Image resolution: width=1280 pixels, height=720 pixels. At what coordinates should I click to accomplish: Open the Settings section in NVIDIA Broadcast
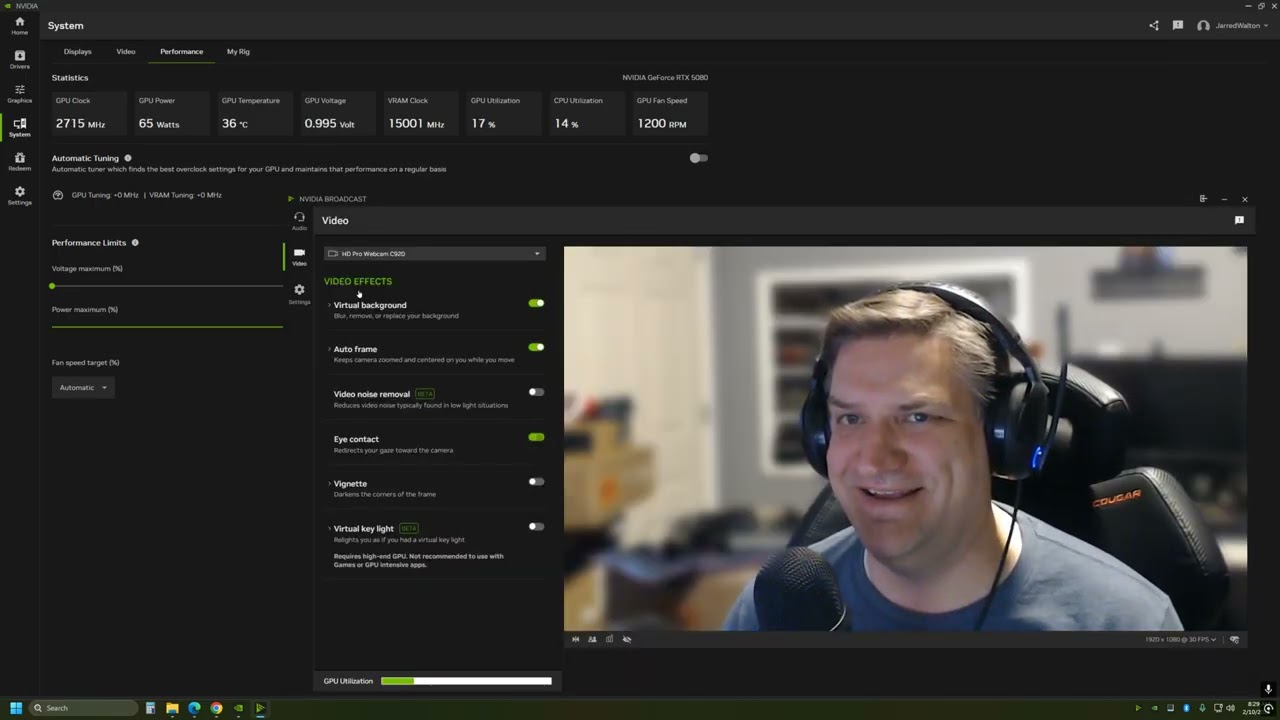coord(299,293)
